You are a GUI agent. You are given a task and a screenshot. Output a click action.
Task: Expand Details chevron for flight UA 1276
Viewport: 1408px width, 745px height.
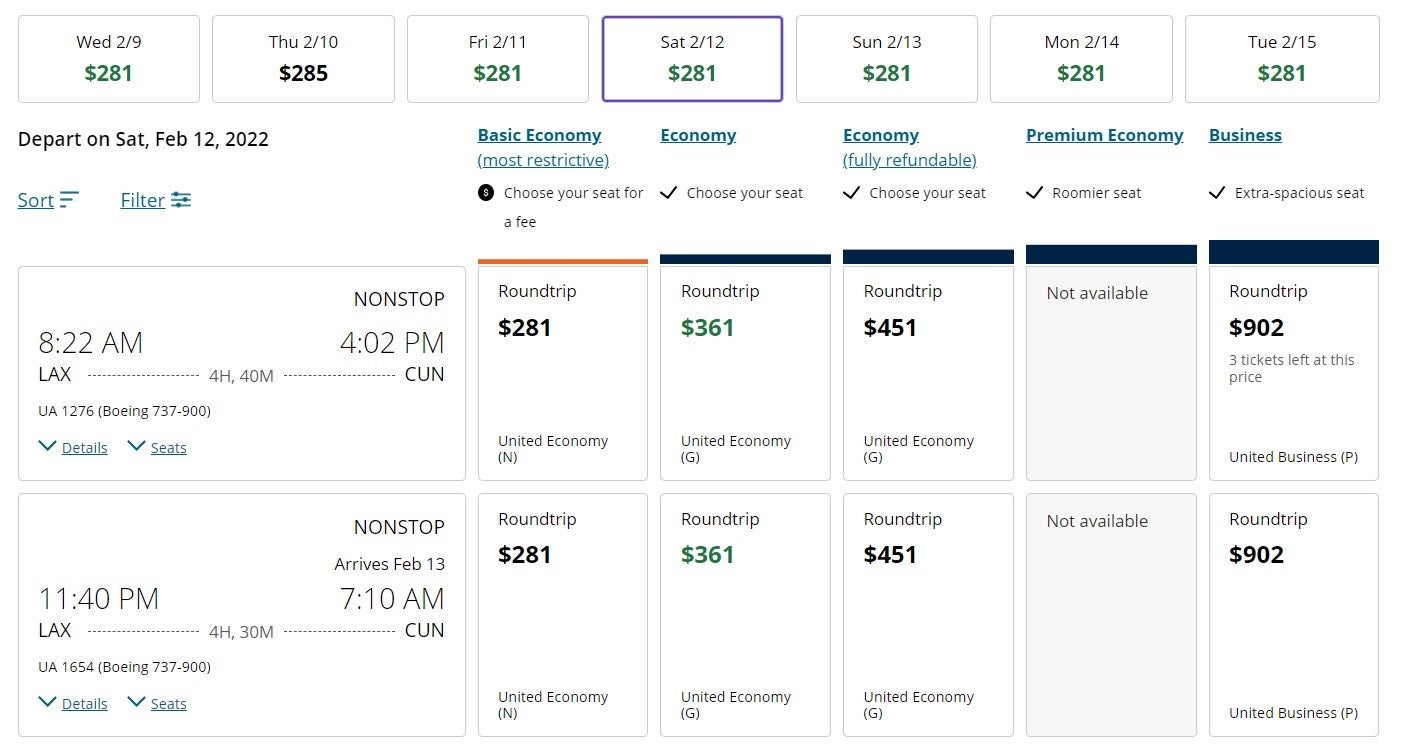(x=47, y=446)
